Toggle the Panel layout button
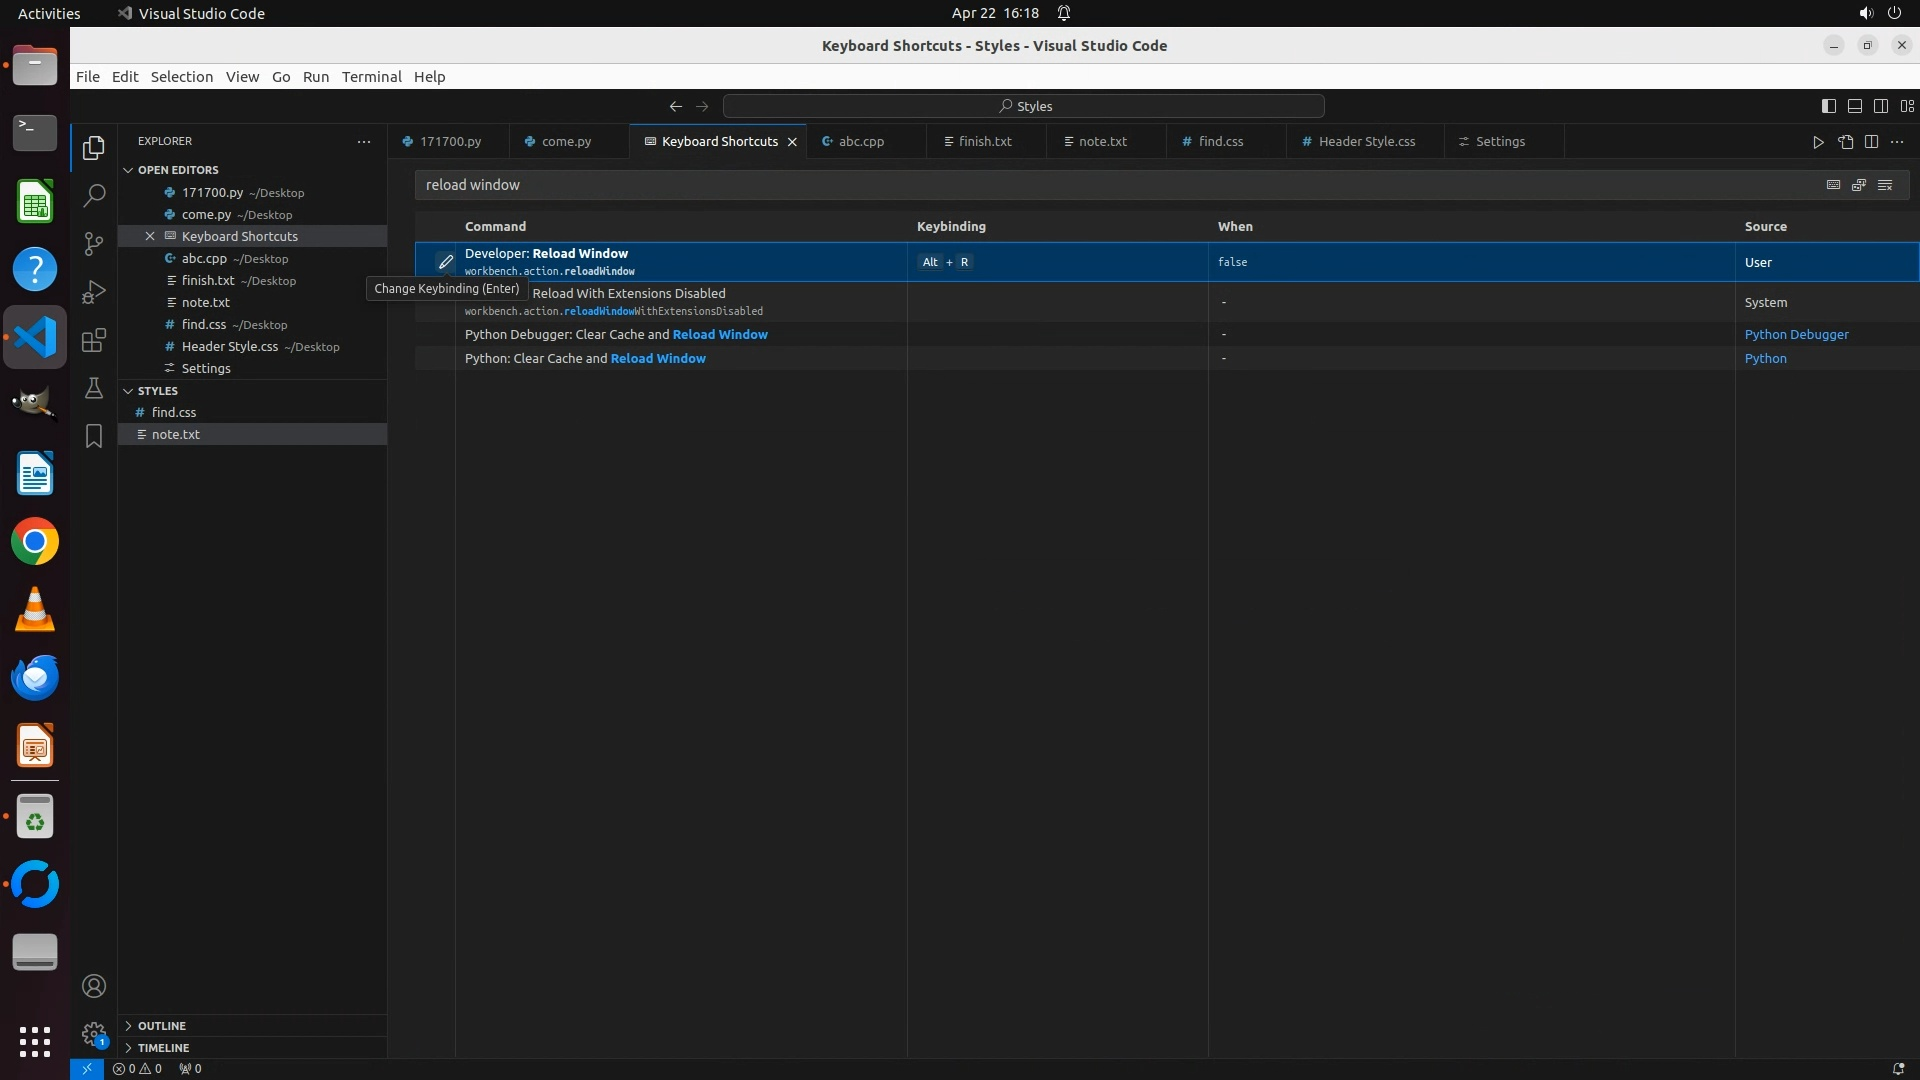Screen dimensions: 1920x1080 pos(1854,106)
